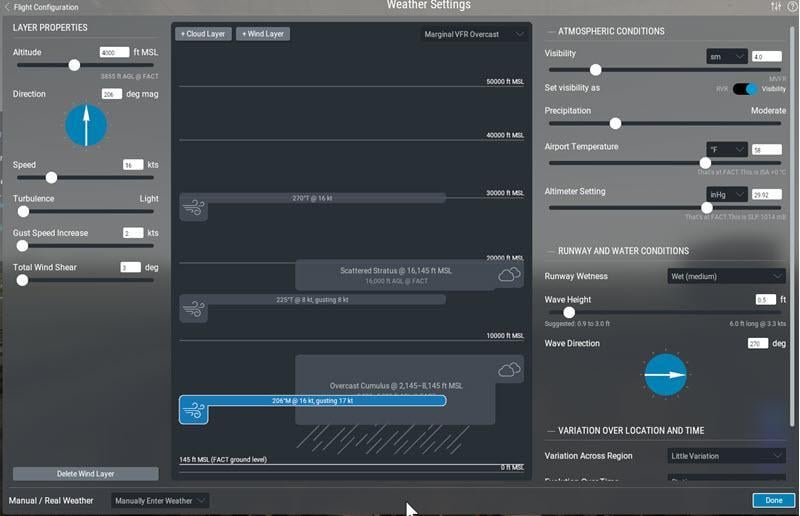Viewport: 800px width, 516px height.
Task: Click the wind direction compass dial
Action: coord(86,126)
